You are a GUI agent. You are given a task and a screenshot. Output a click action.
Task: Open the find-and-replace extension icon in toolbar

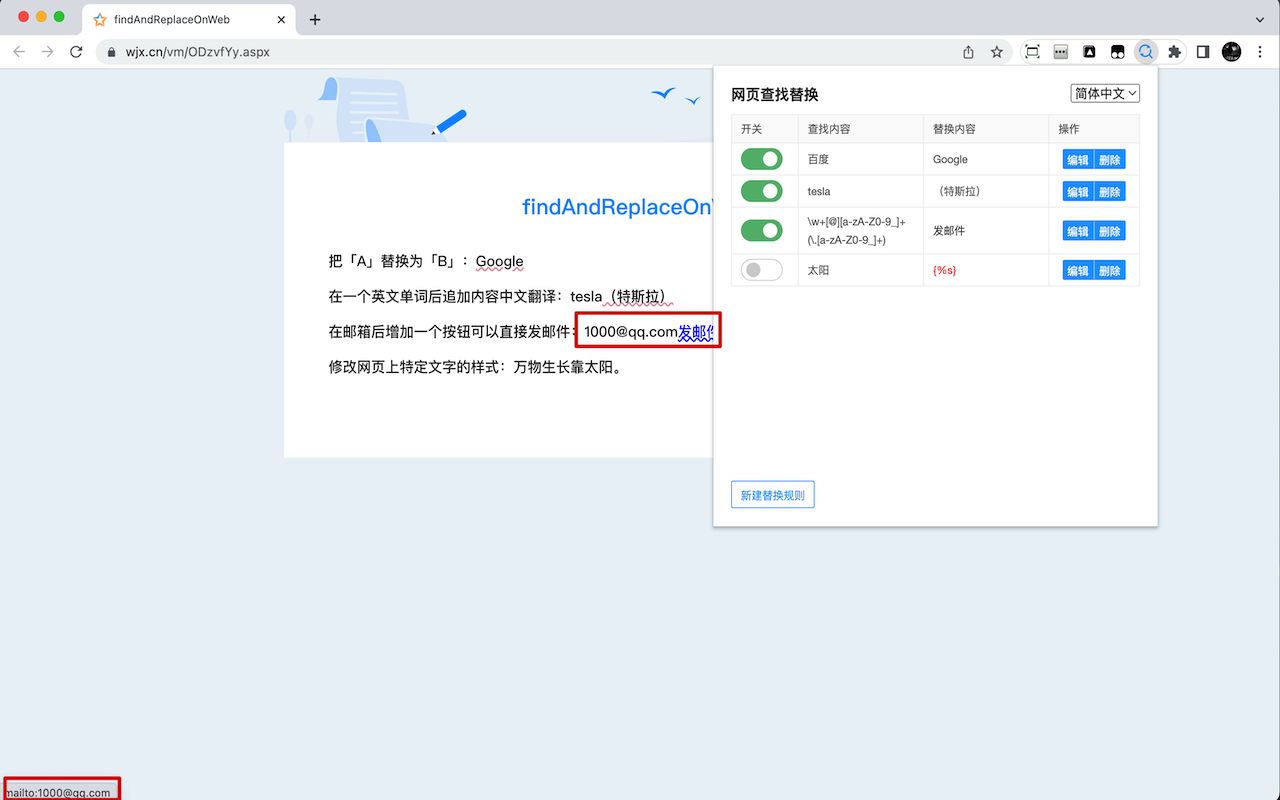tap(1146, 51)
